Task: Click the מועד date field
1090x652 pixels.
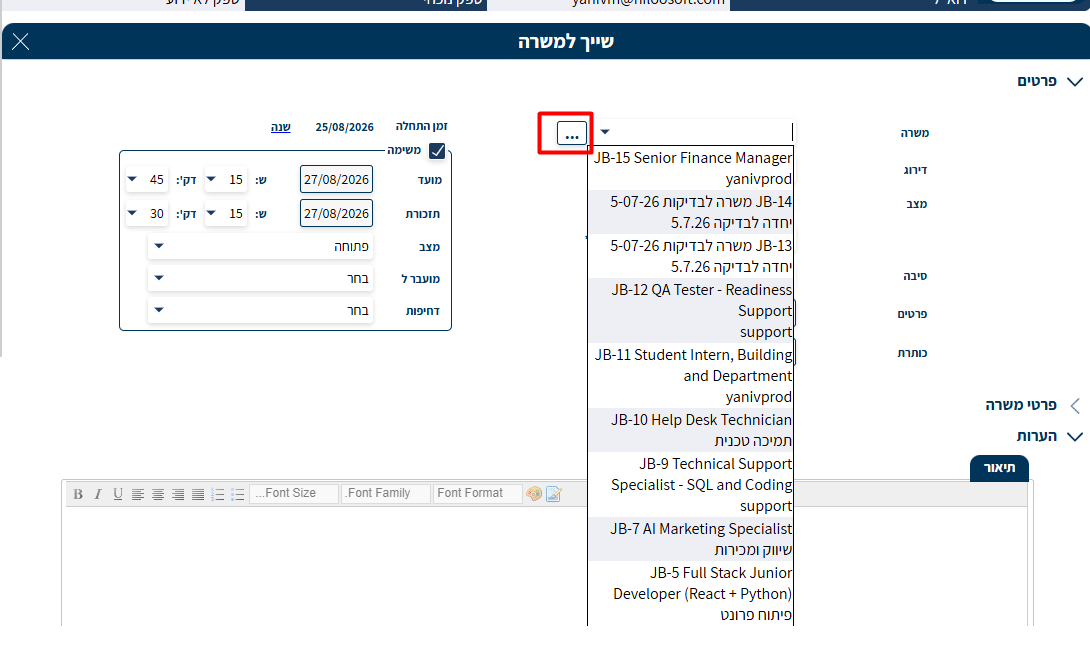Action: pos(336,179)
